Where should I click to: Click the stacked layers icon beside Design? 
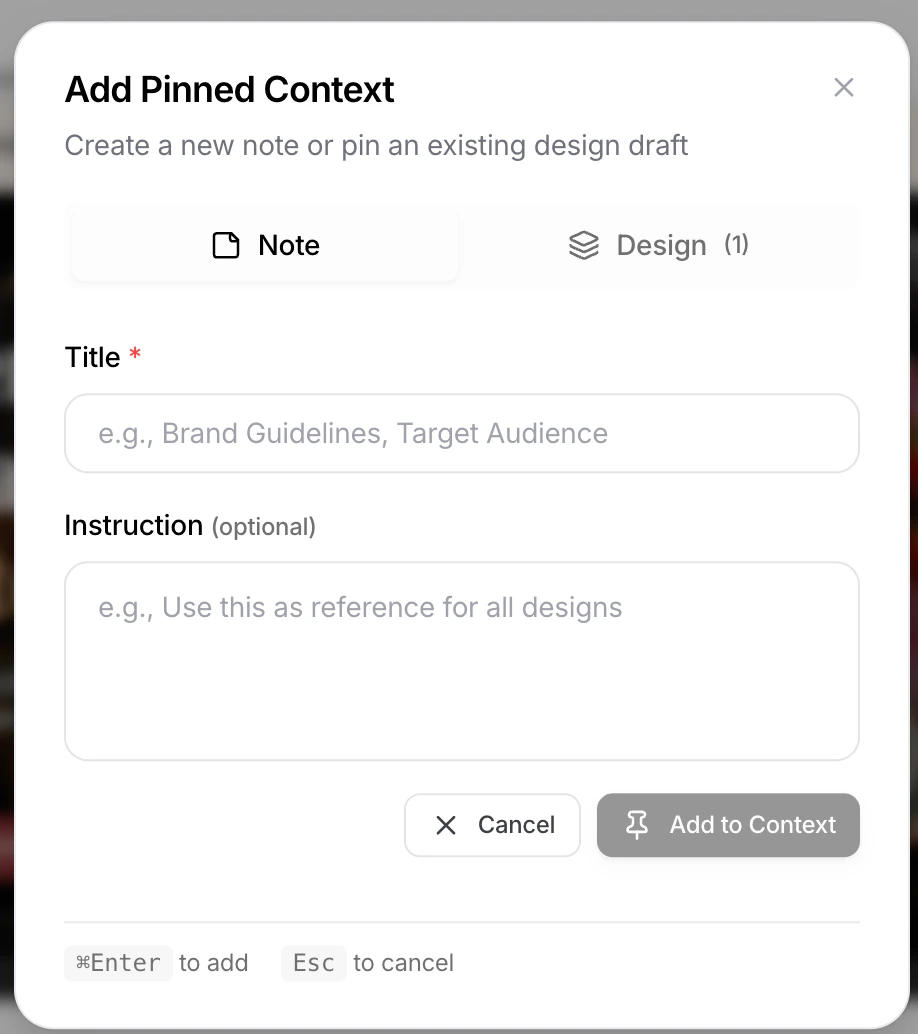[x=583, y=245]
